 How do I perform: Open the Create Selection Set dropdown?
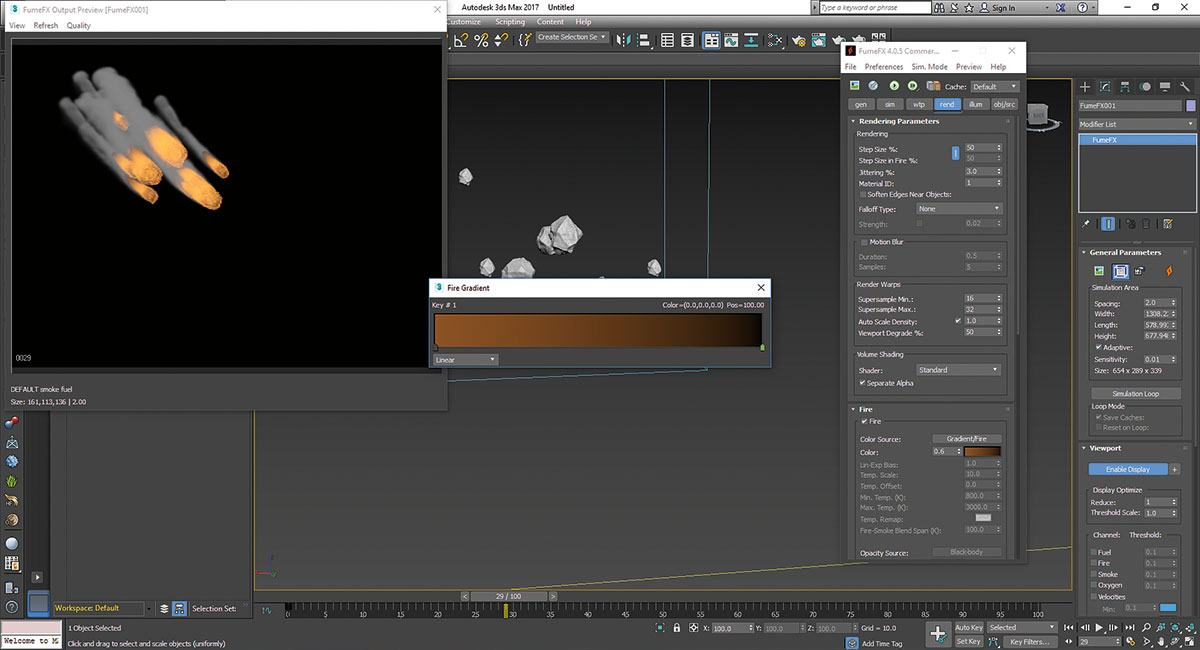572,37
